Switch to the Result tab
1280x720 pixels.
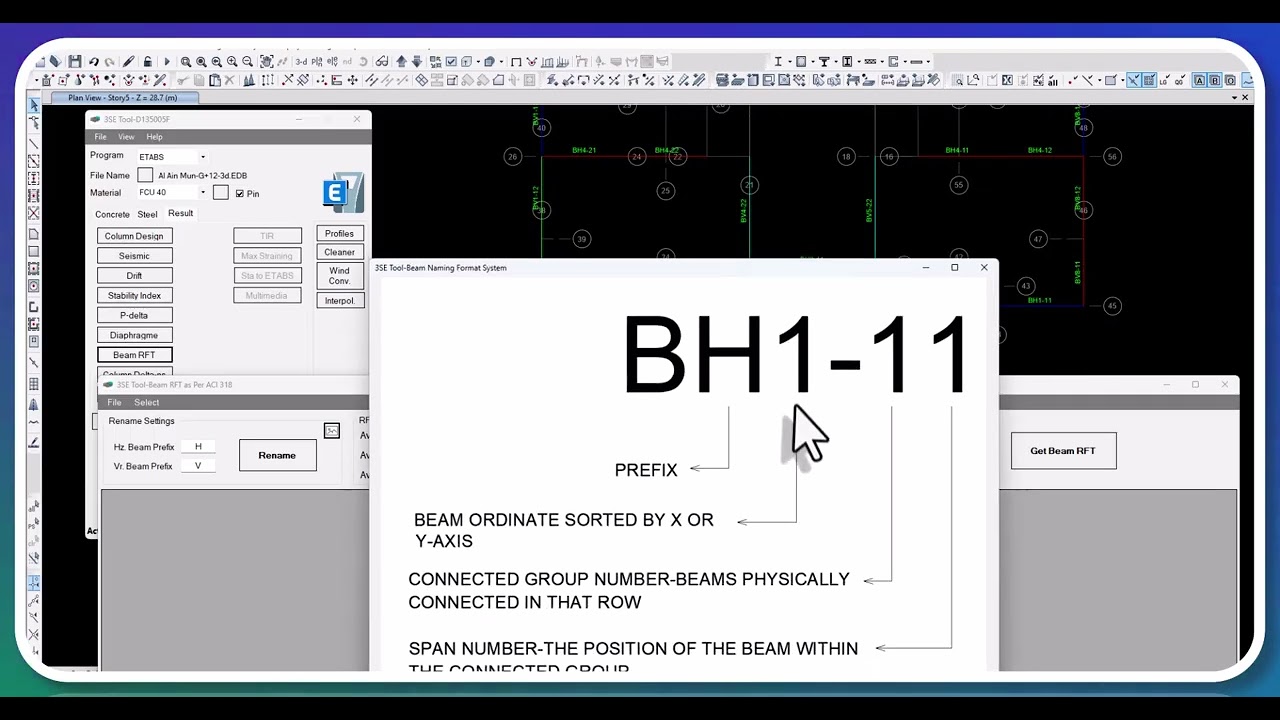pyautogui.click(x=180, y=213)
